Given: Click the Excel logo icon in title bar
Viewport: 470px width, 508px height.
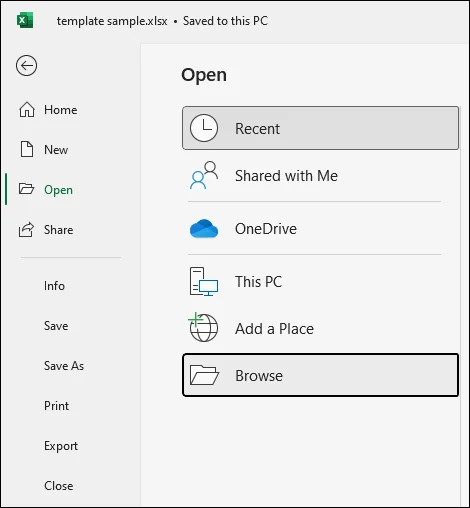Looking at the screenshot, I should click(25, 20).
